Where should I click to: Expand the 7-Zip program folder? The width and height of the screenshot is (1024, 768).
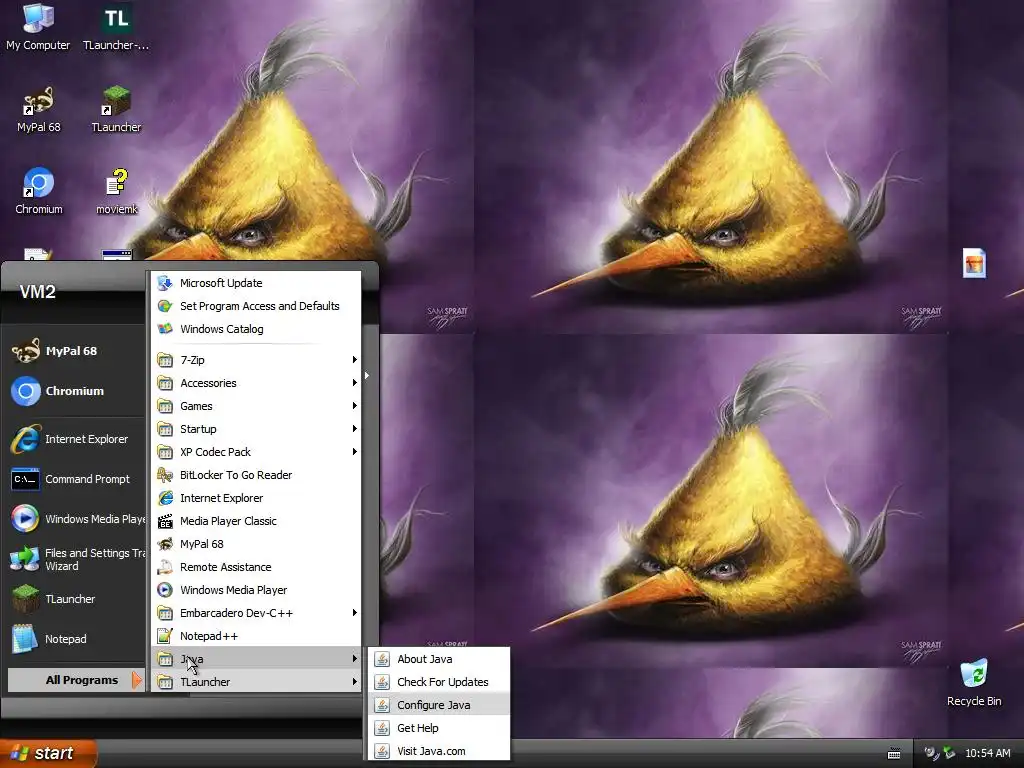[256, 360]
